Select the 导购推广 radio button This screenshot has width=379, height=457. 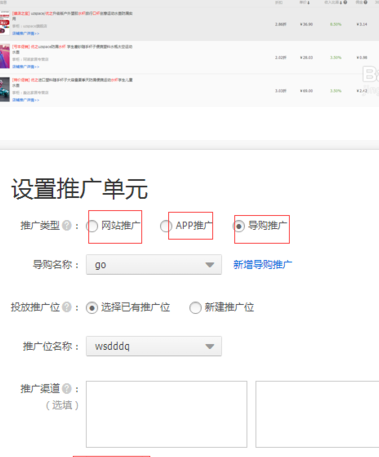tap(239, 226)
